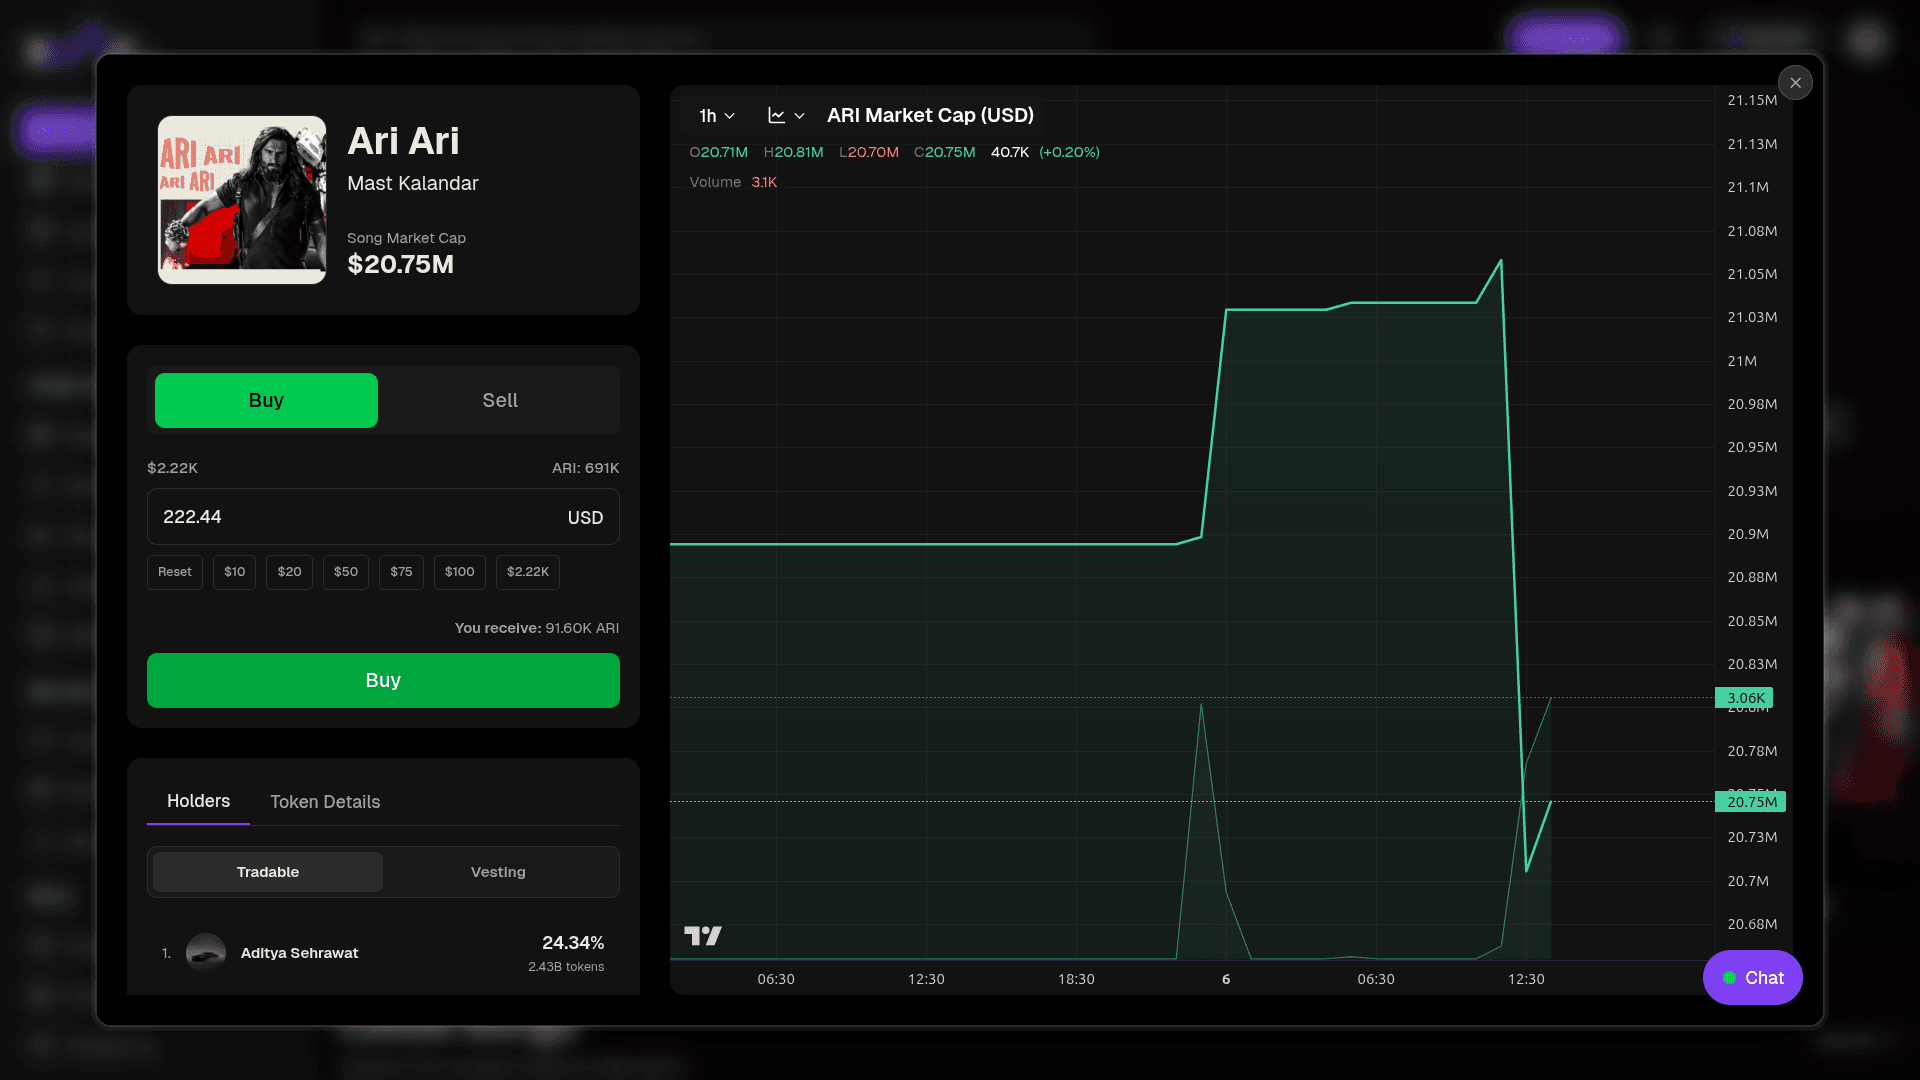
Task: Confirm purchase with large Buy button
Action: 383,680
